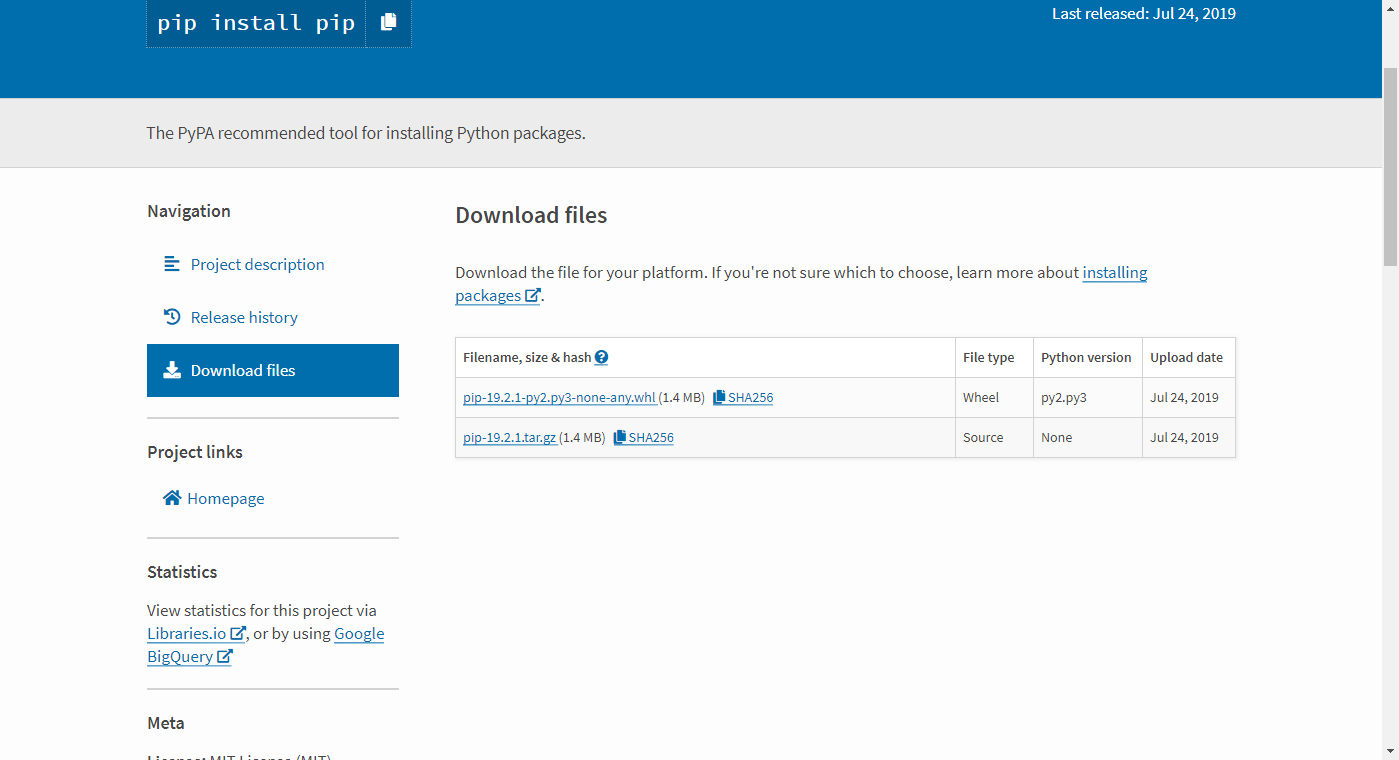Screen dimensions: 1399x760
Task: Click the PyPA recommended tool summary text
Action: [366, 133]
